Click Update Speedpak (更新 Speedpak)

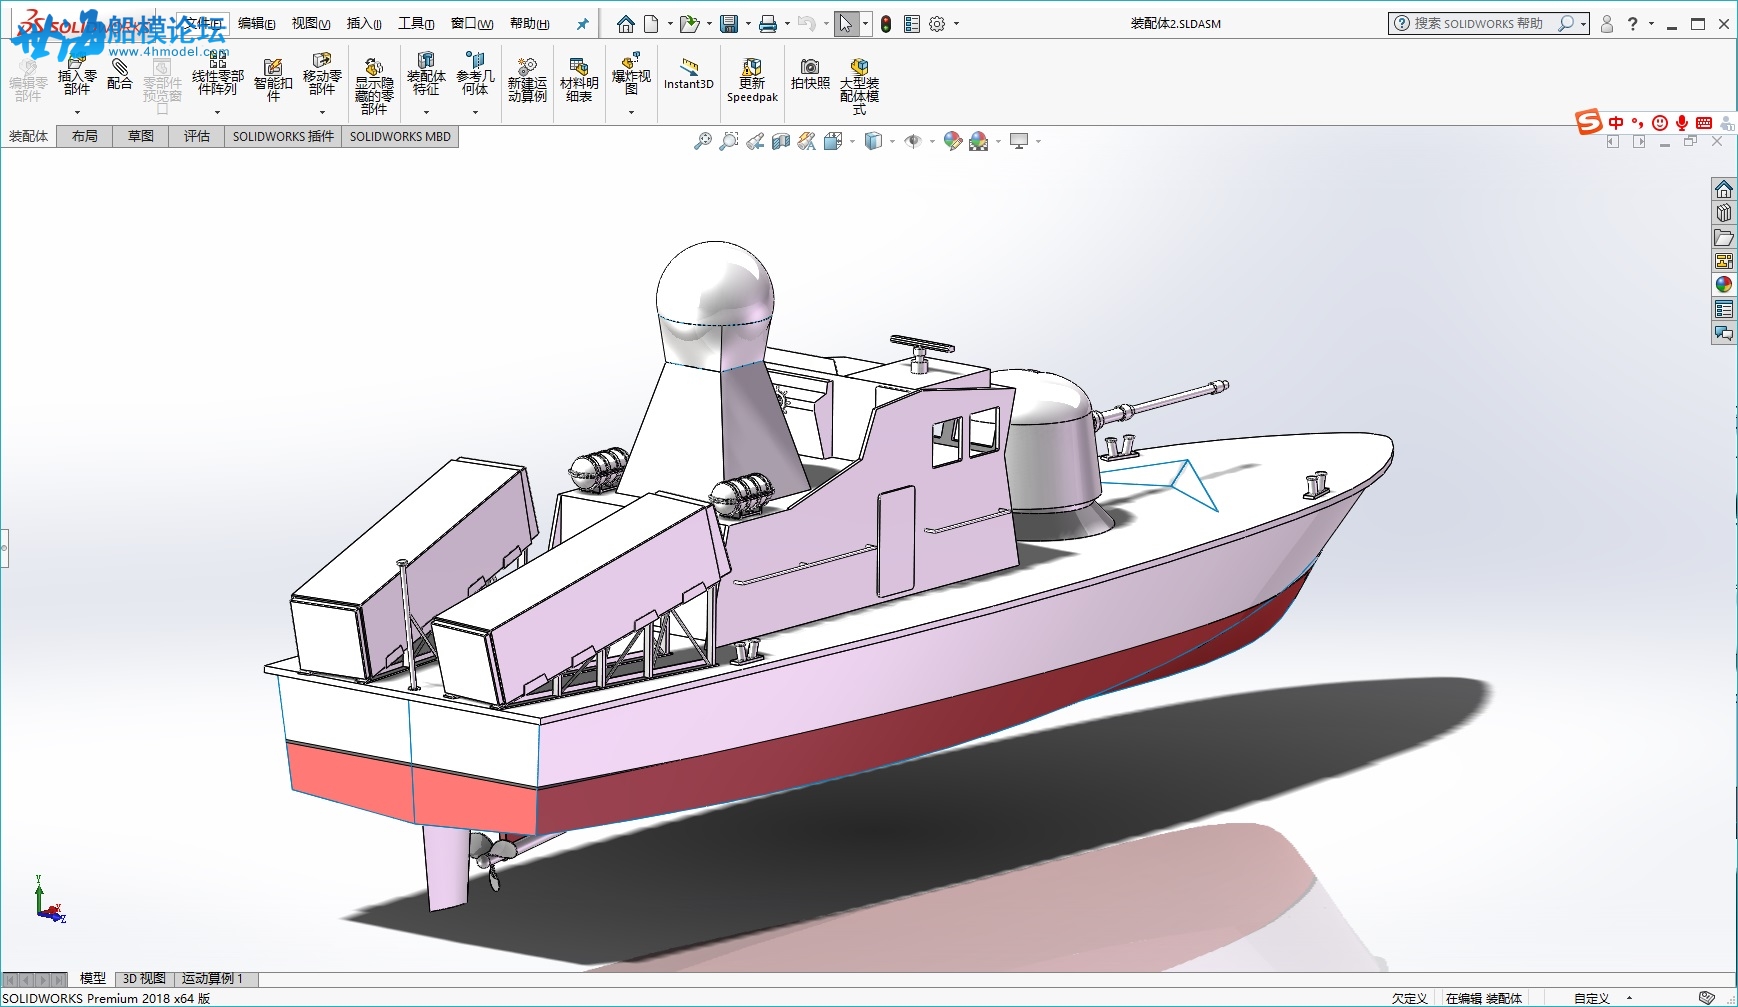(752, 80)
